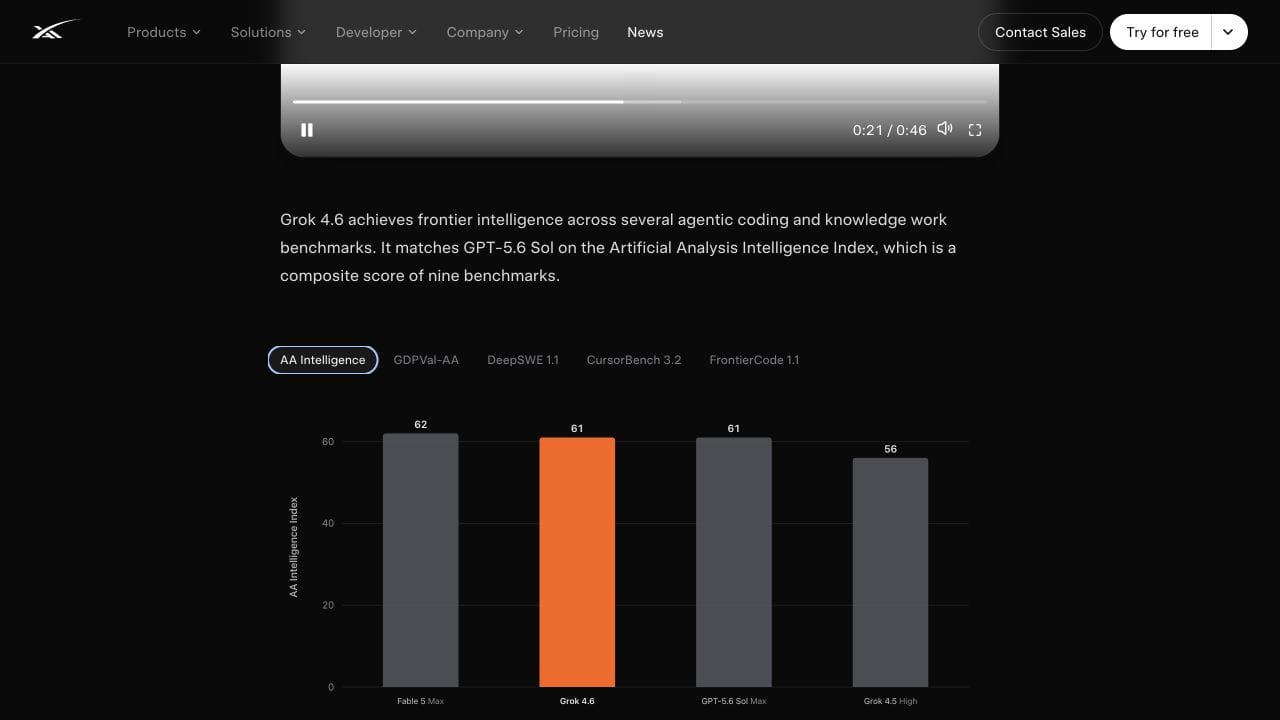Click the value 56 above Grok 4.5 bar
This screenshot has height=720, width=1280.
891,449
